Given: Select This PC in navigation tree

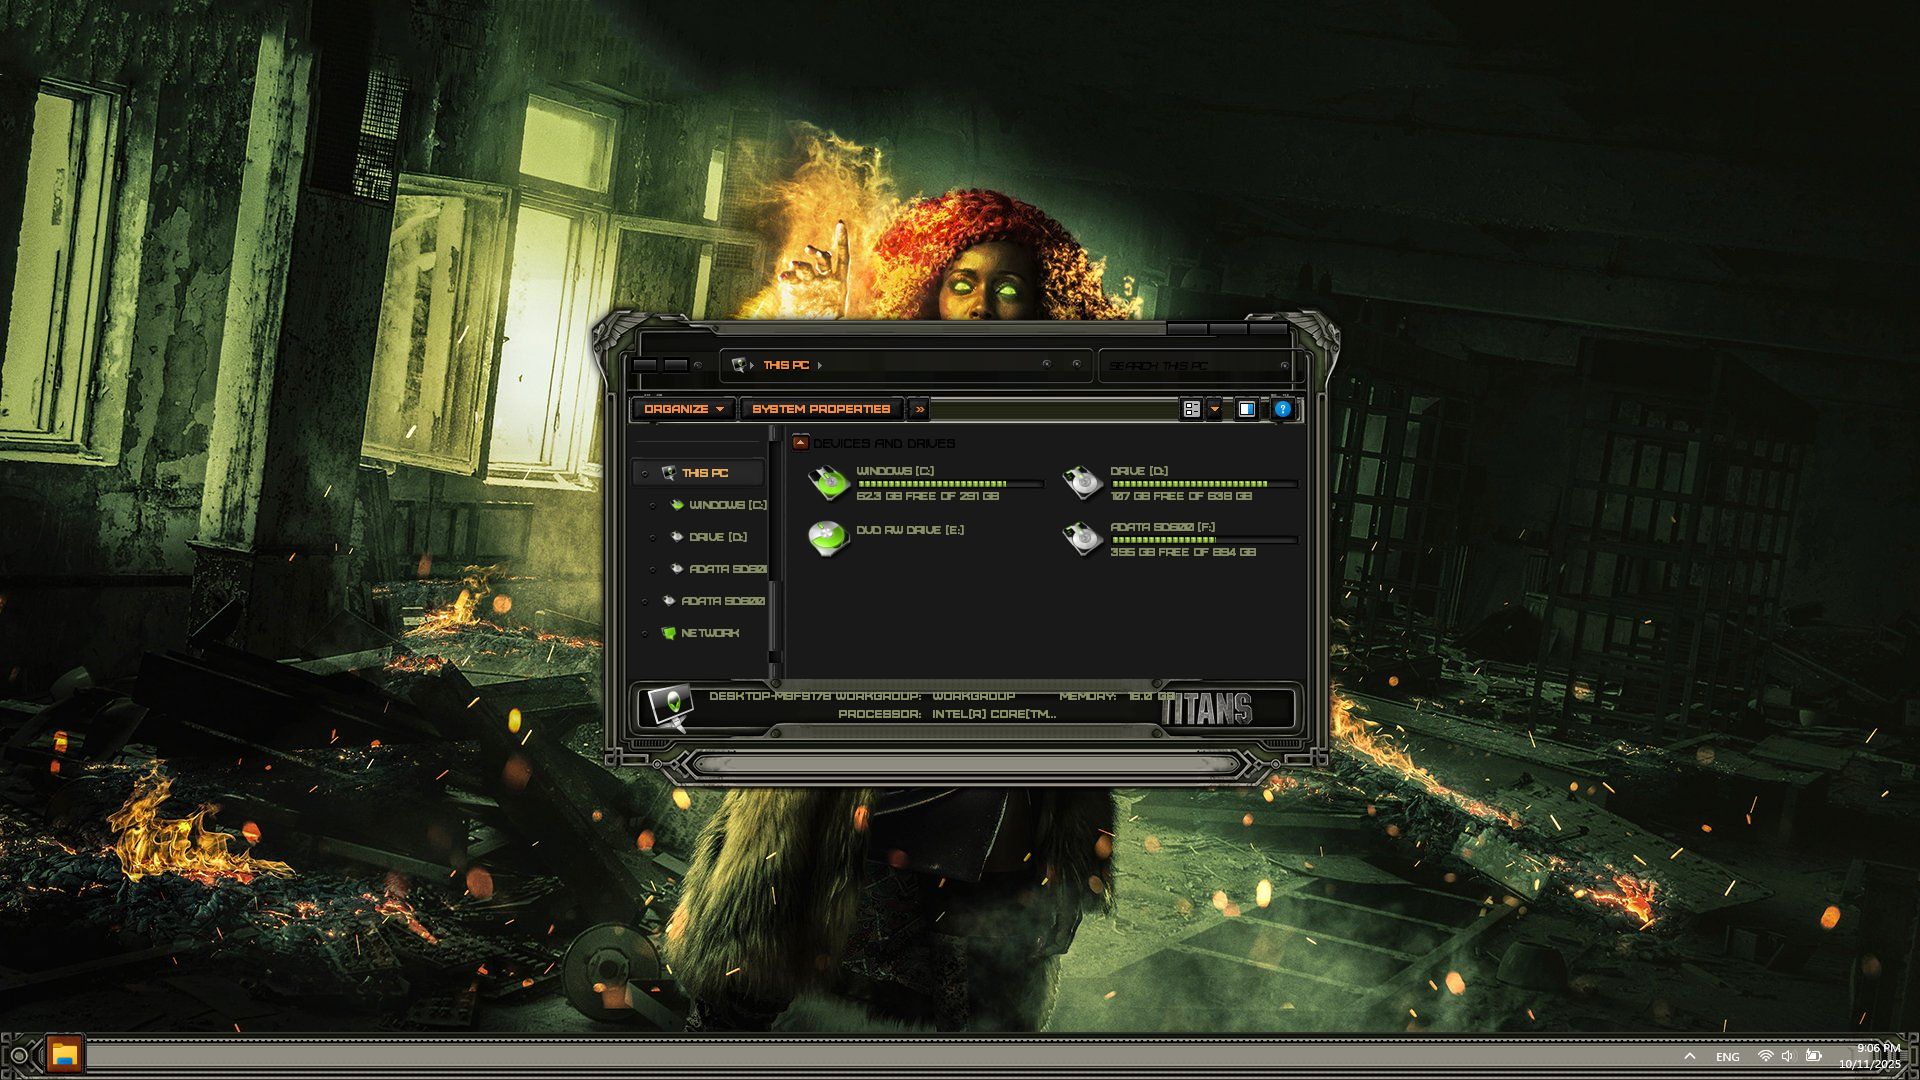Looking at the screenshot, I should coord(704,473).
